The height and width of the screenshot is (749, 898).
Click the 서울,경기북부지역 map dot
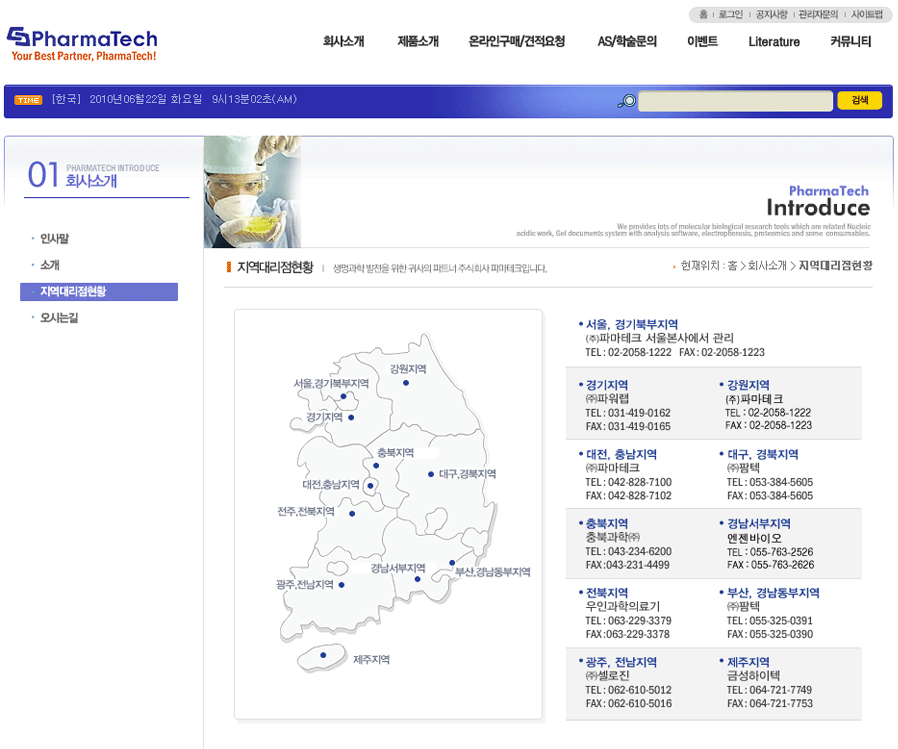point(344,396)
